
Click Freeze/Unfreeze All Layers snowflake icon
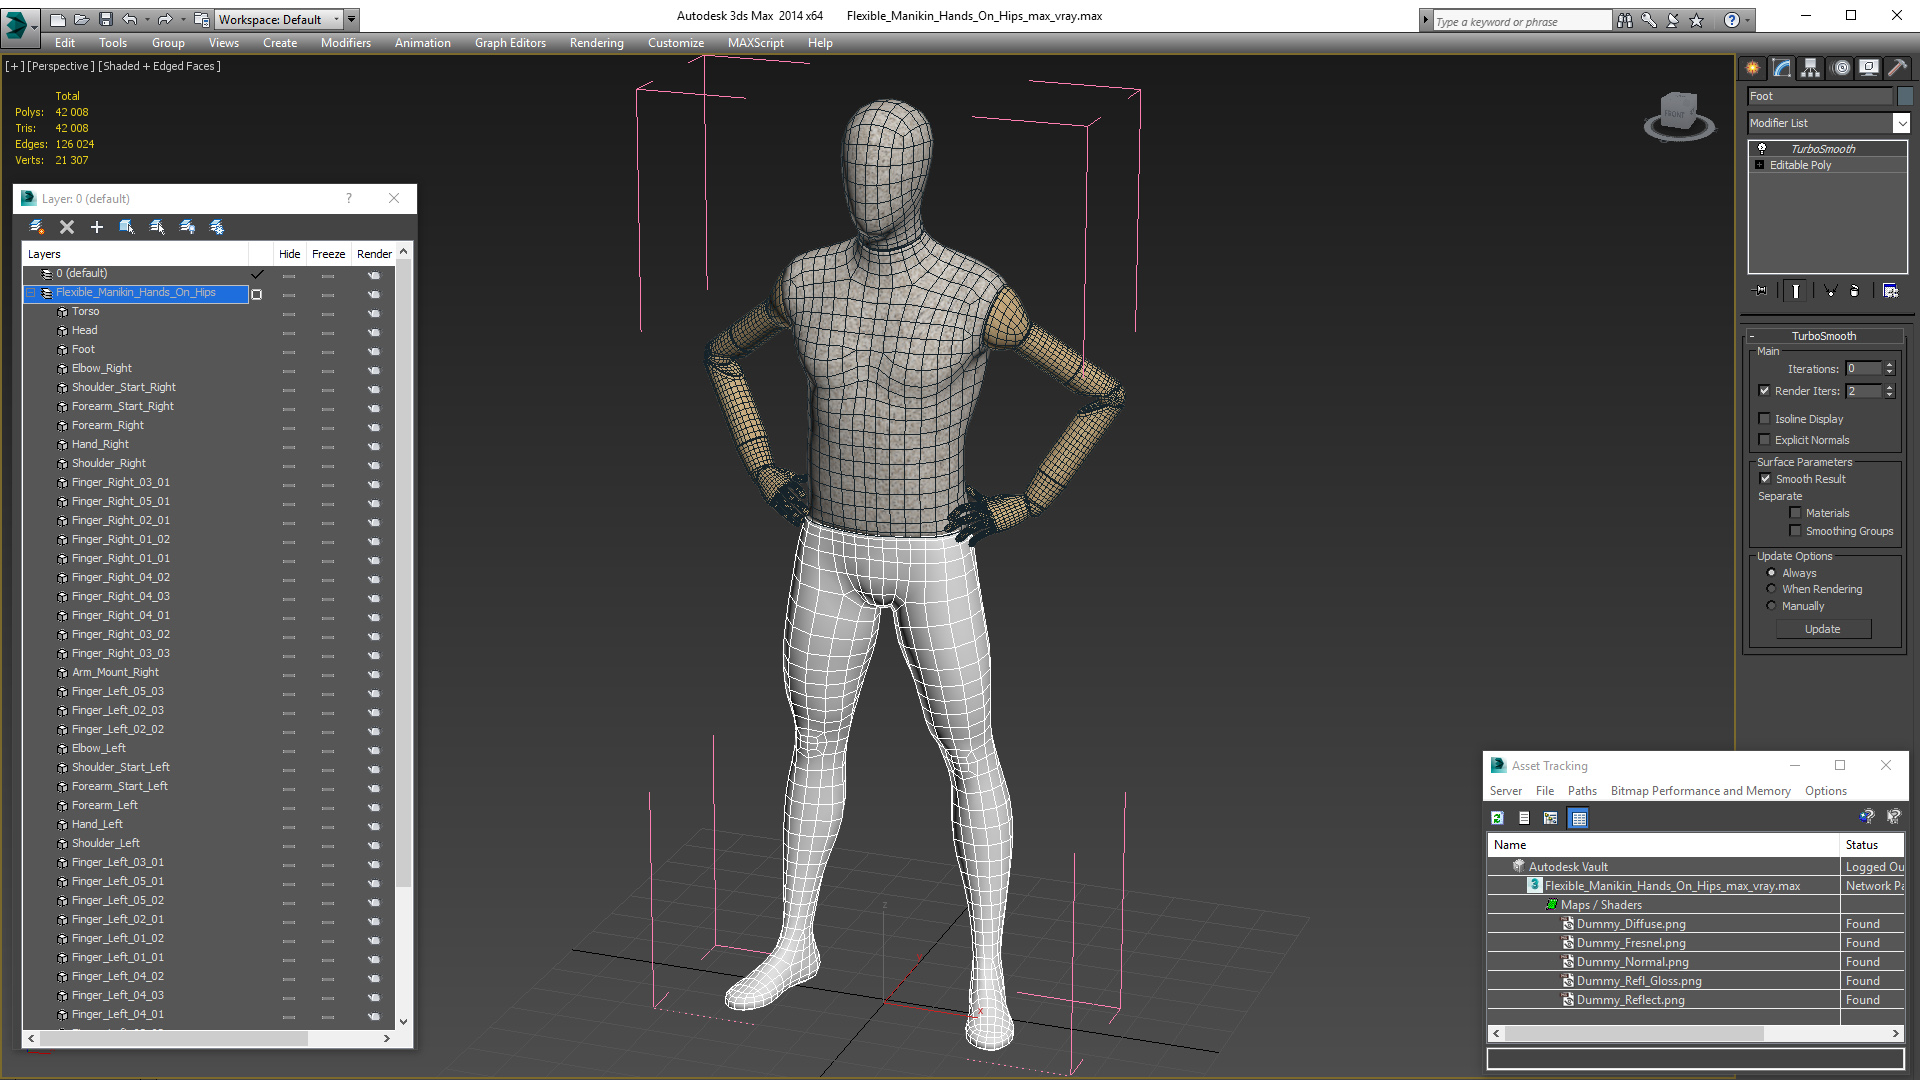[217, 227]
